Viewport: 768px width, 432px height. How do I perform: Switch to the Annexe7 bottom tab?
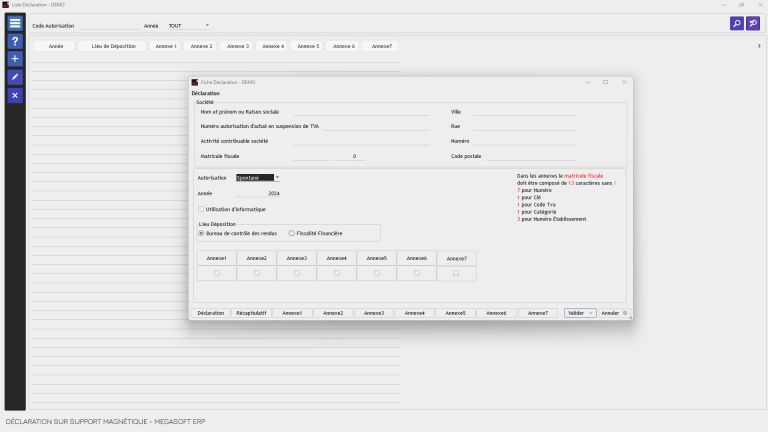tap(538, 313)
